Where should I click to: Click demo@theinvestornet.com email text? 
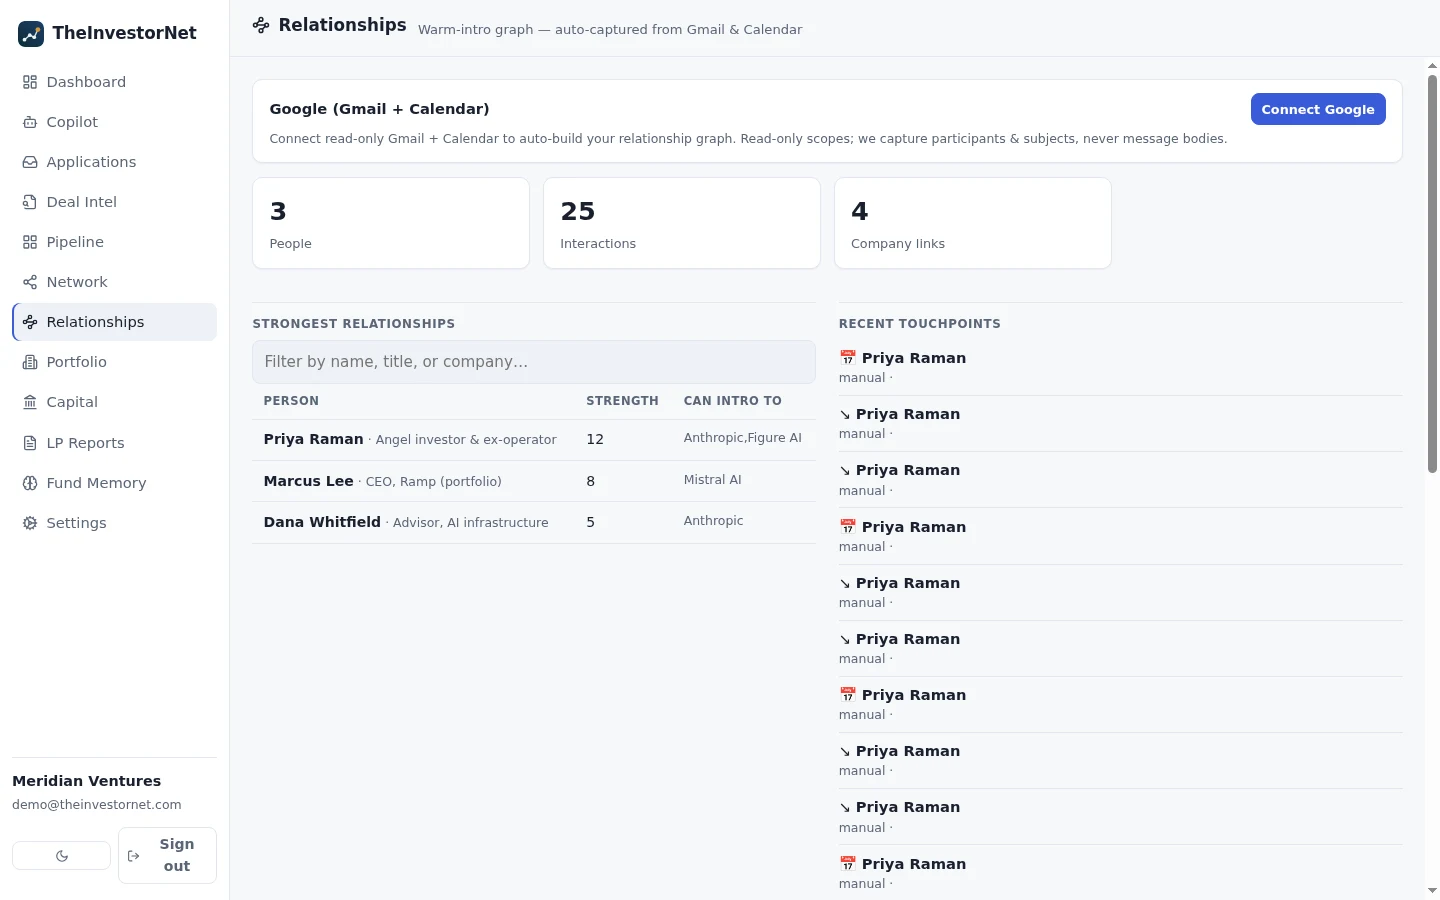point(97,805)
